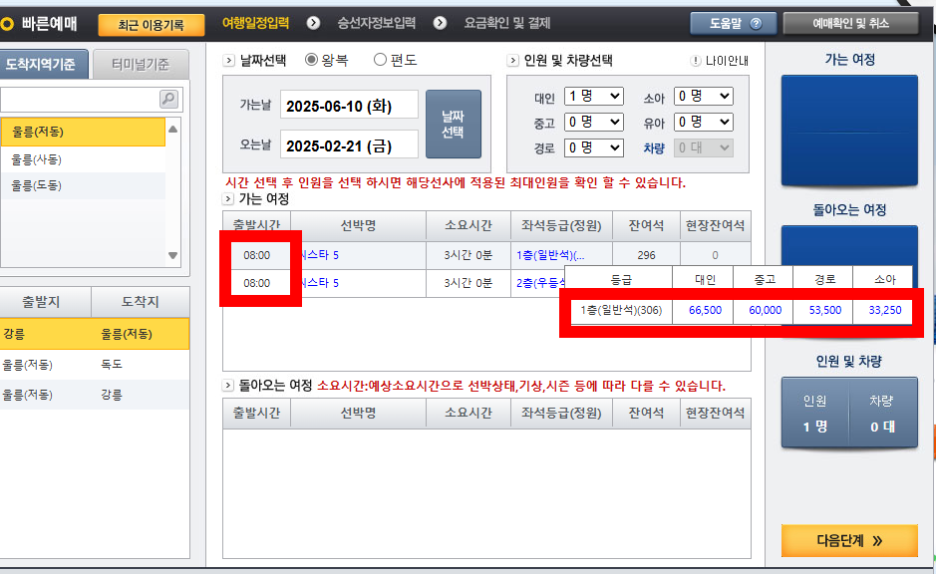Screen dimensions: 936x574
Task: Click the search magnifier icon
Action: click(x=169, y=98)
